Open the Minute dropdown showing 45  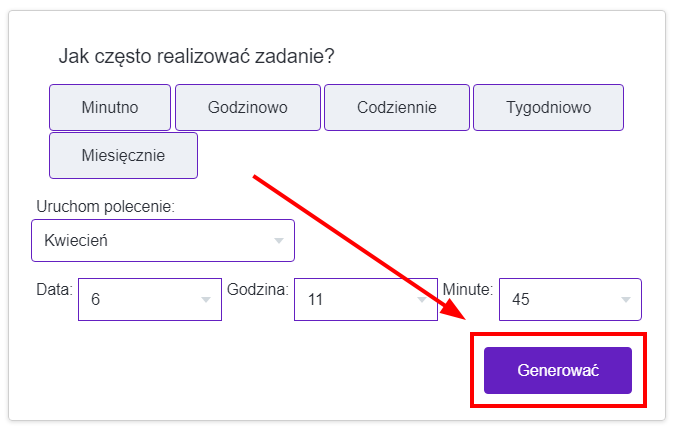(x=560, y=299)
